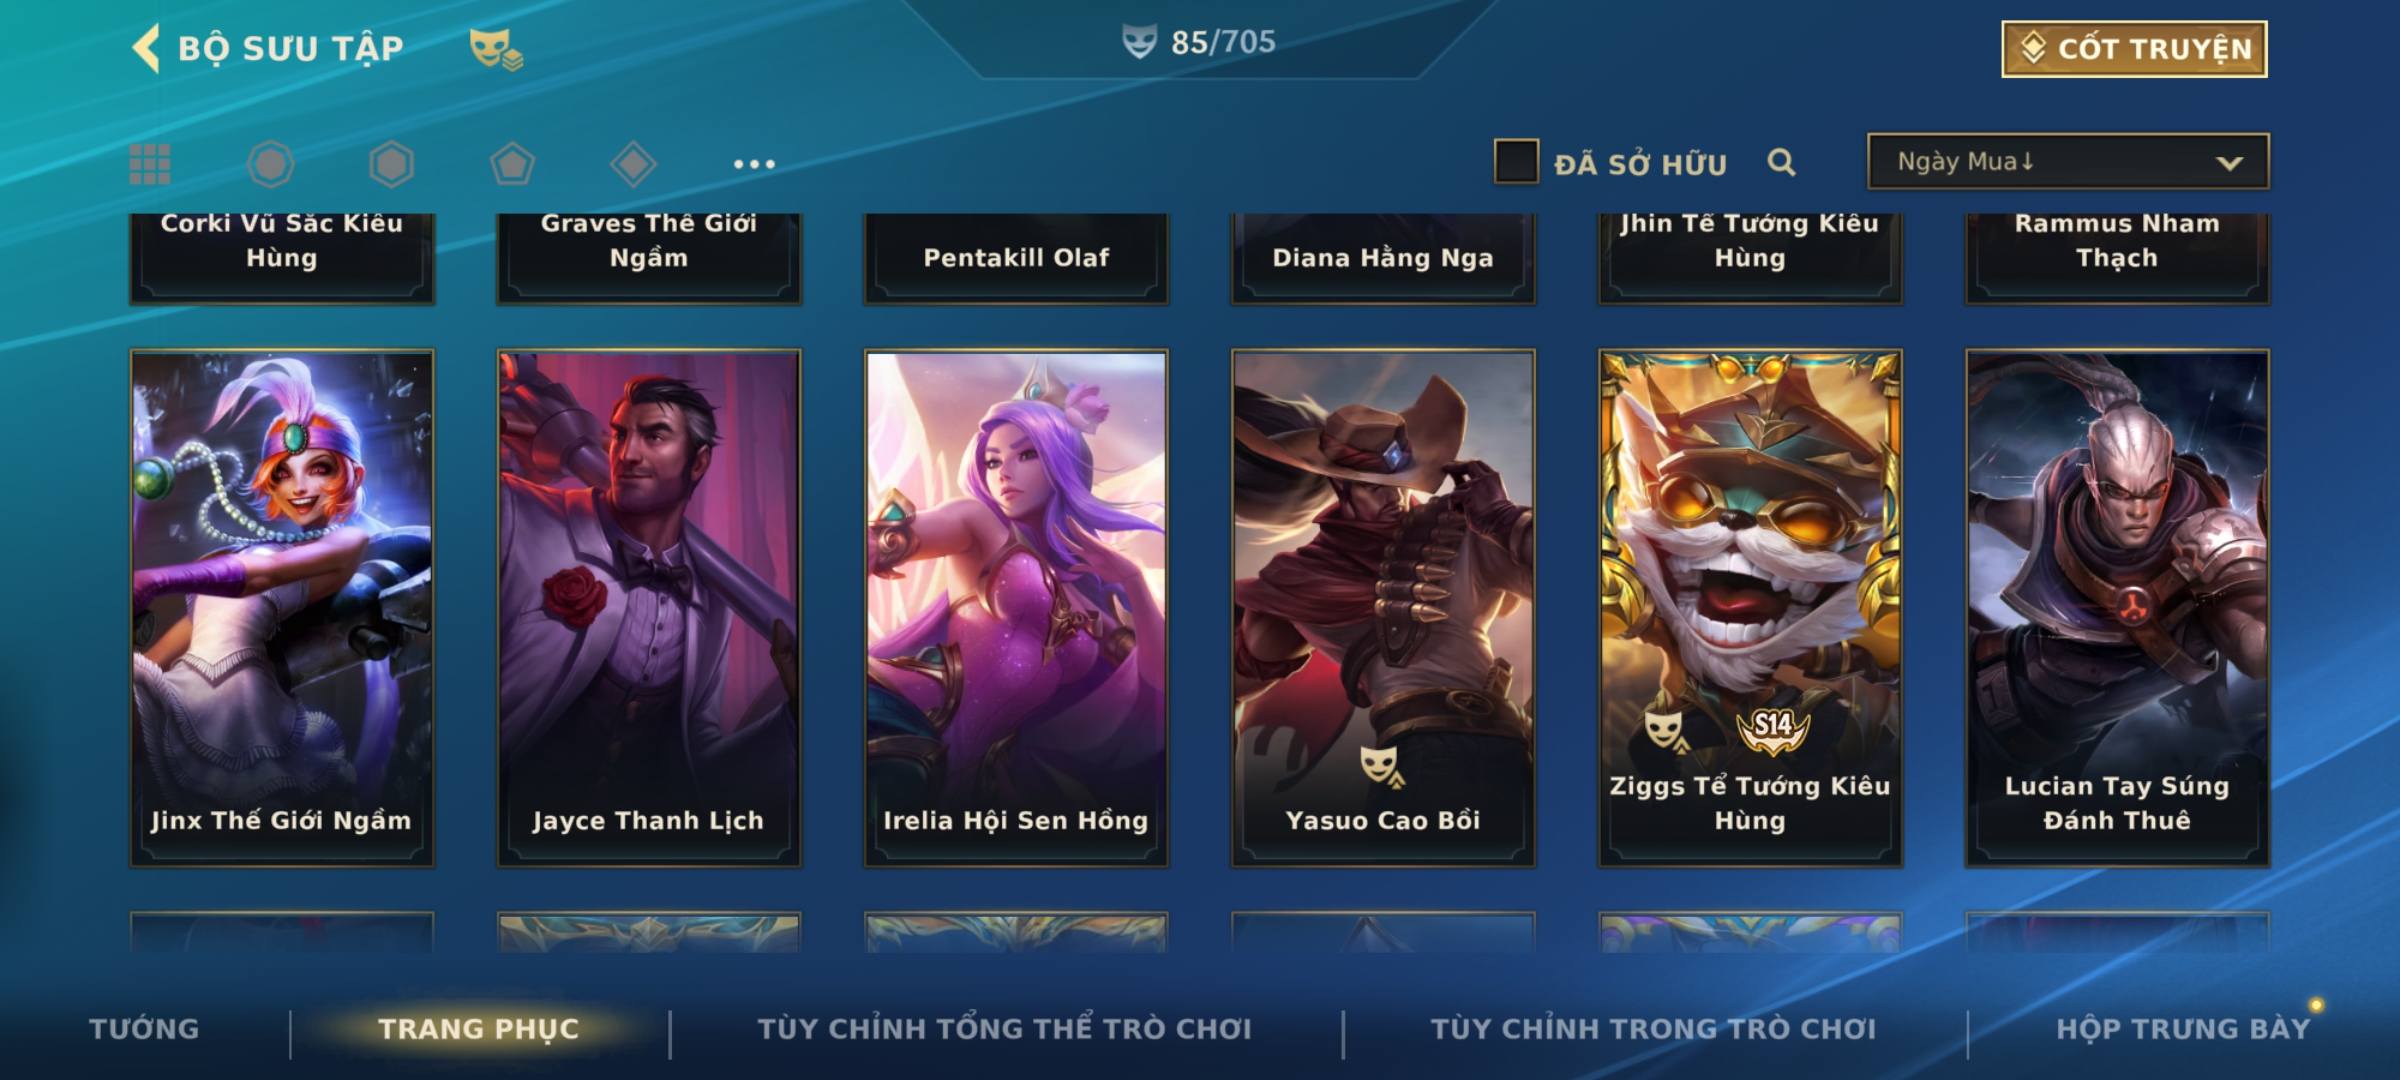Select the Yasuo Cao Bồi skin card
This screenshot has width=2400, height=1080.
click(1383, 608)
